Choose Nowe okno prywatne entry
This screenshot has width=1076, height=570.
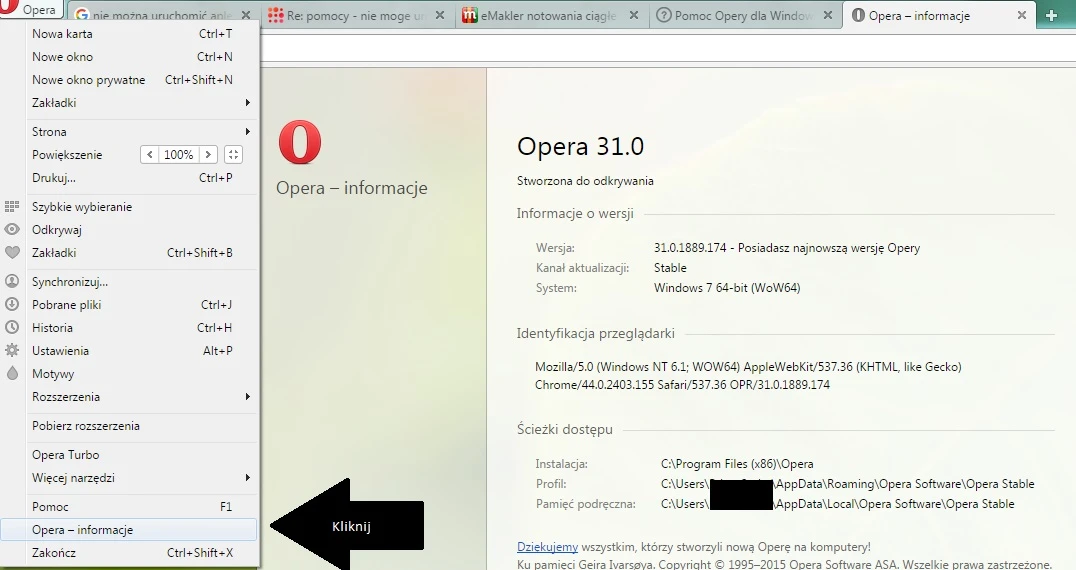coord(130,80)
